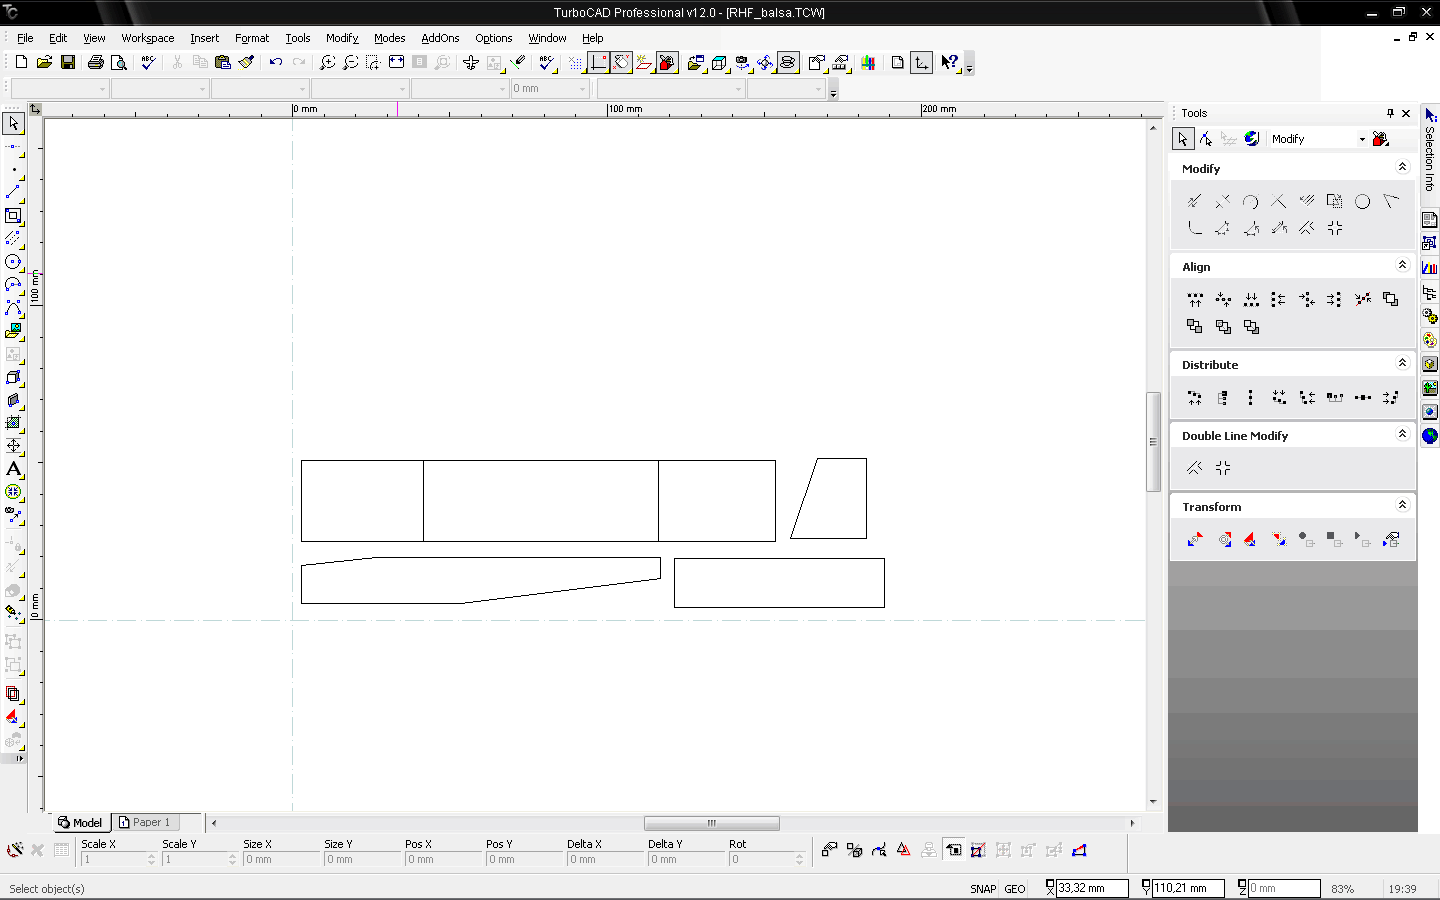
Task: Click the vertical scrollbar thumb
Action: coord(1153,441)
